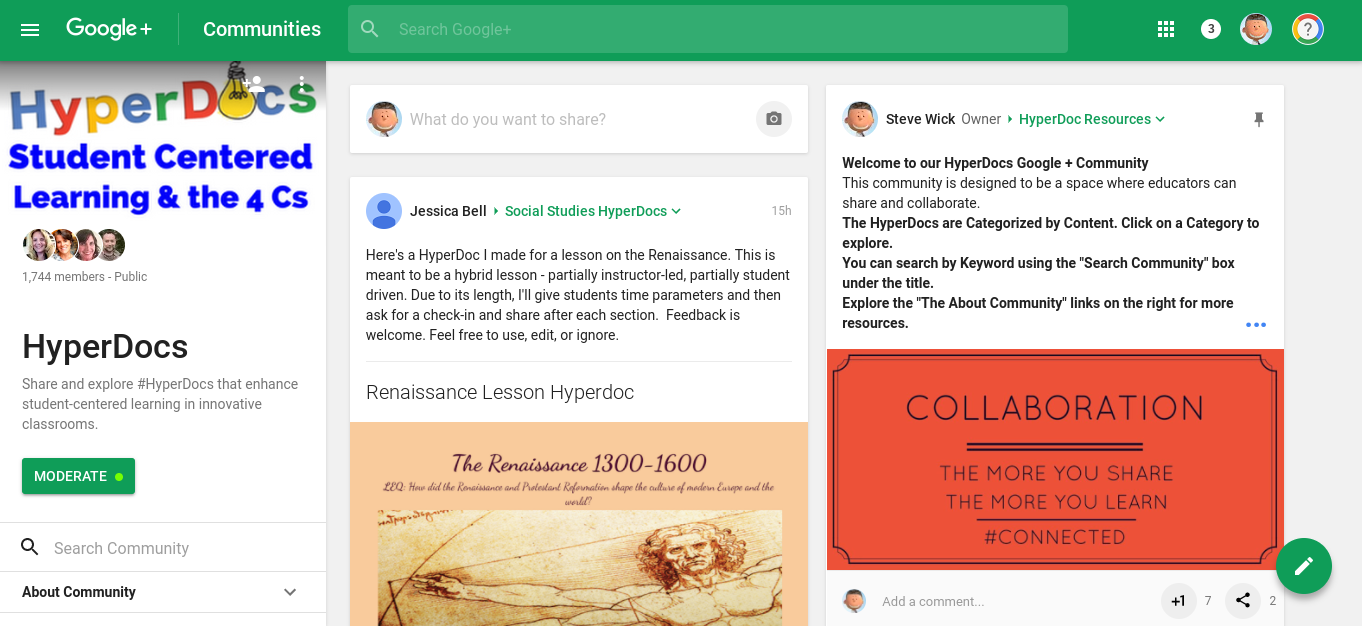Image resolution: width=1362 pixels, height=626 pixels.
Task: Open Jessica Bell's profile link
Action: (448, 211)
